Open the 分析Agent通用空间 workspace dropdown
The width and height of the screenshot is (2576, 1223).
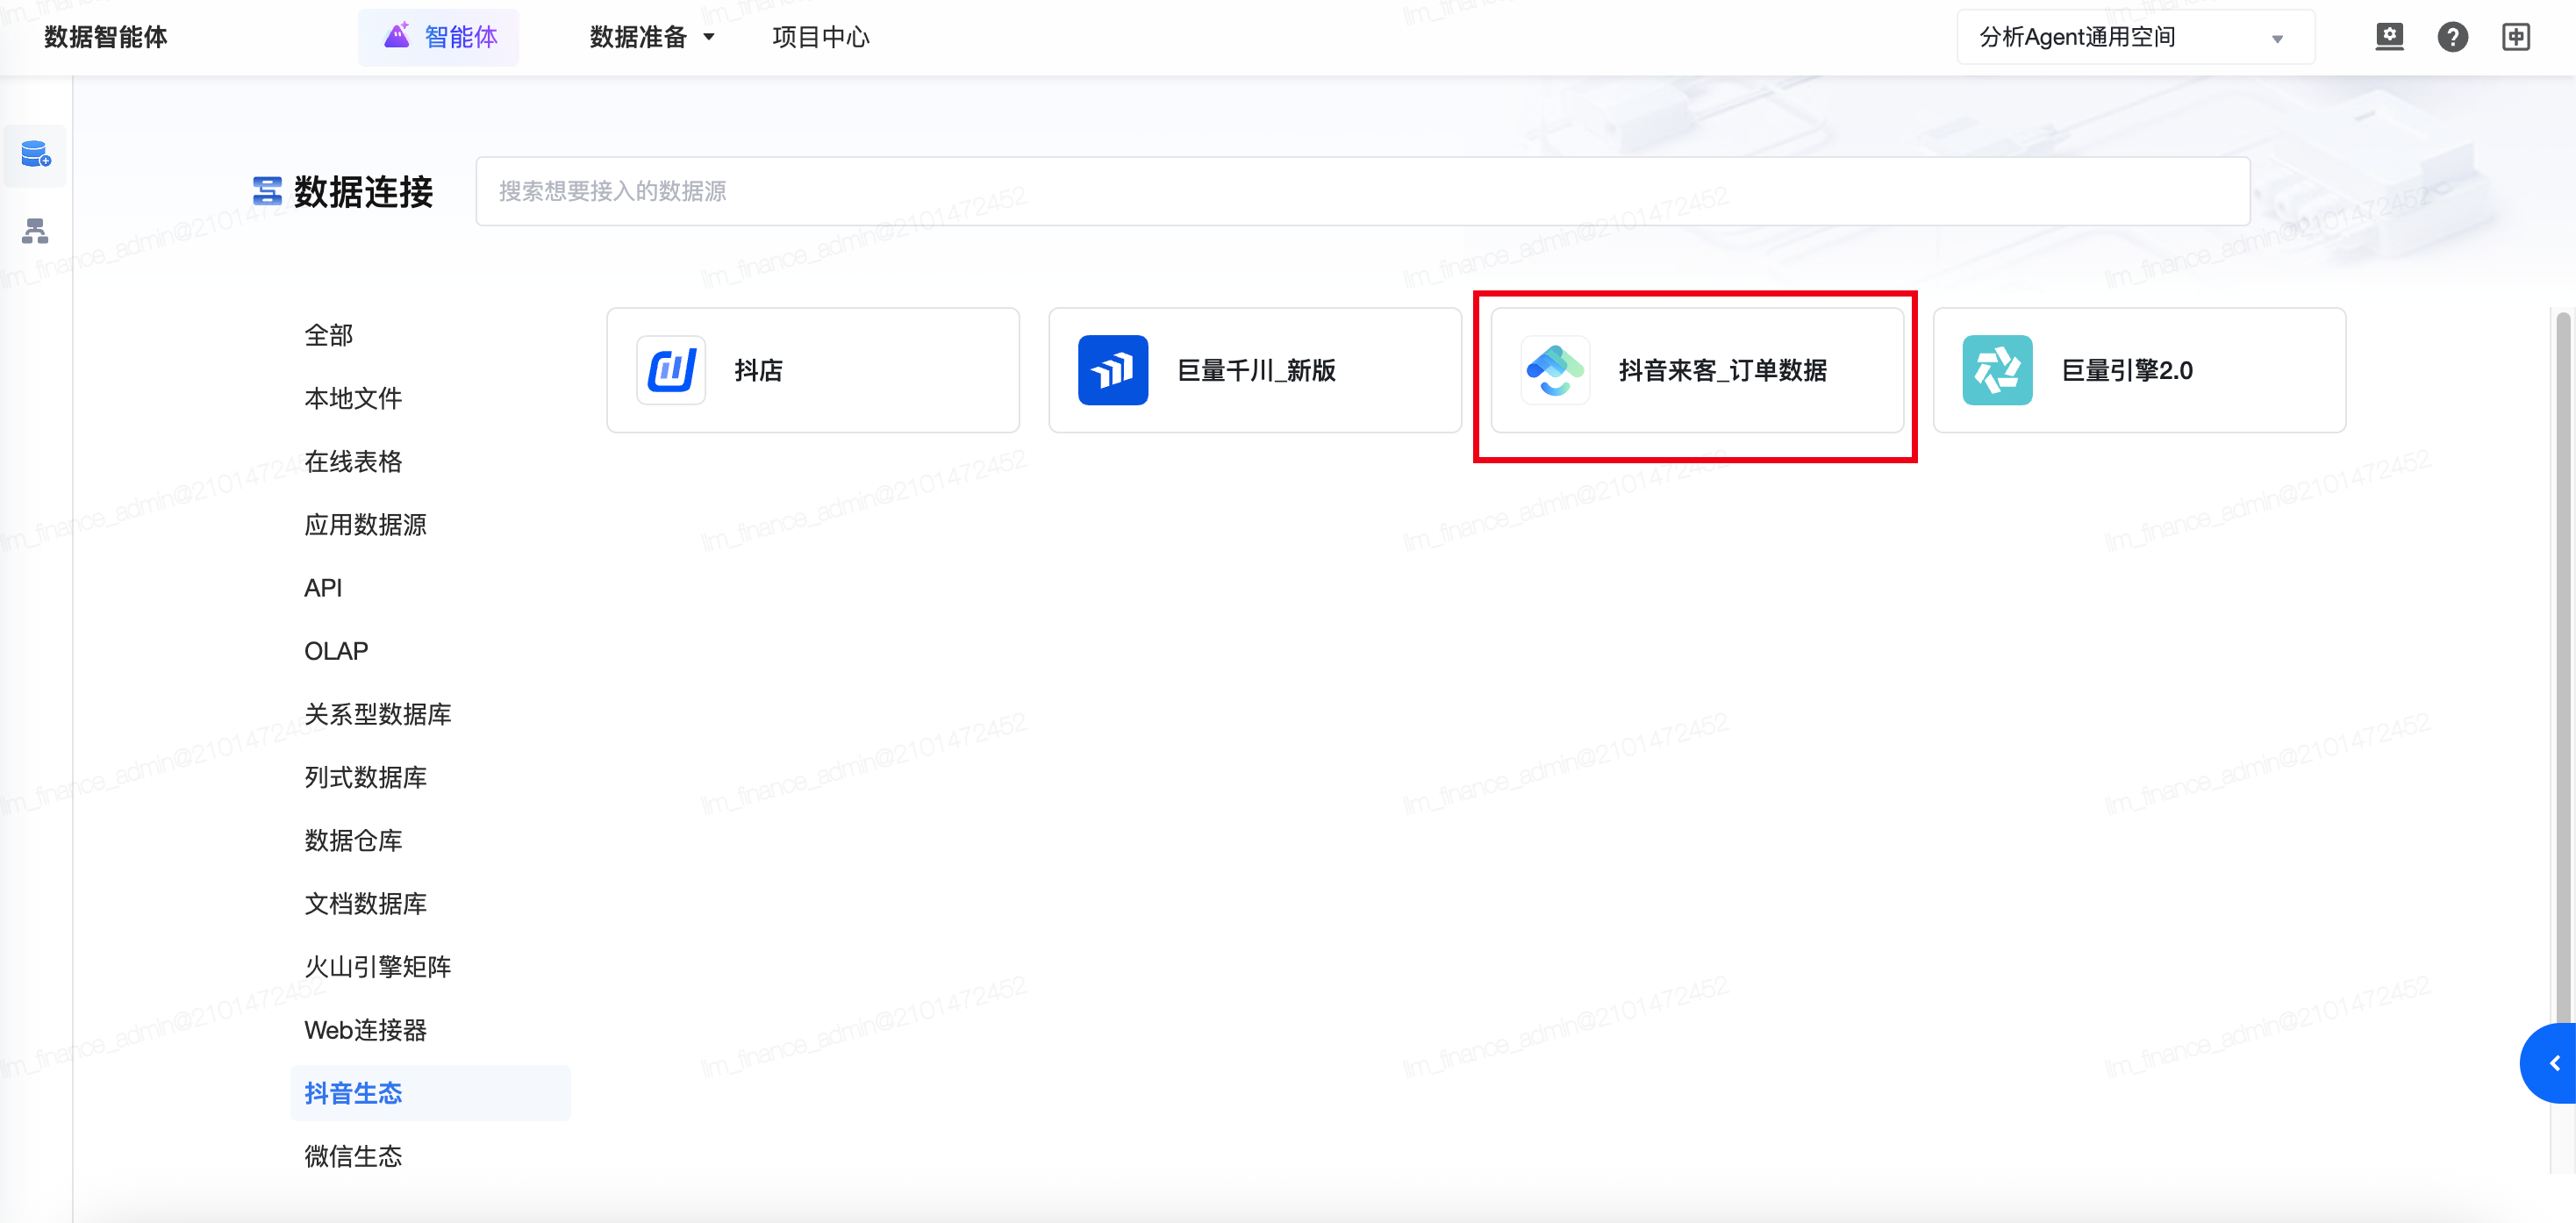tap(2135, 37)
